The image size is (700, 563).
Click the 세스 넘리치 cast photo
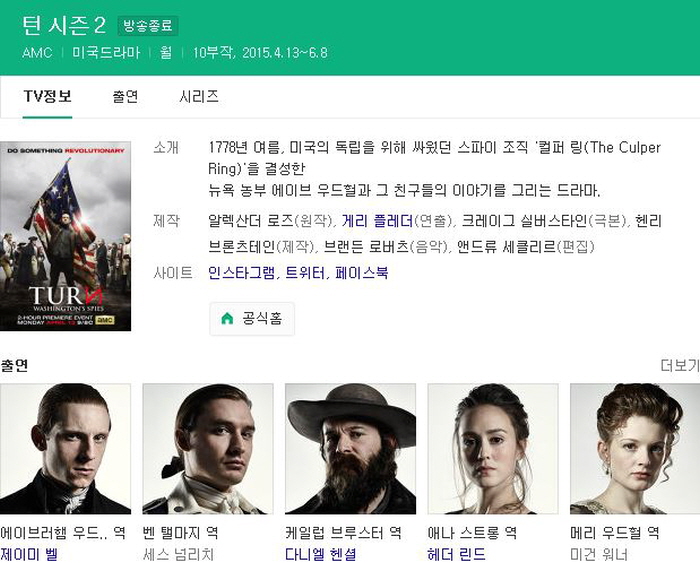[x=208, y=449]
